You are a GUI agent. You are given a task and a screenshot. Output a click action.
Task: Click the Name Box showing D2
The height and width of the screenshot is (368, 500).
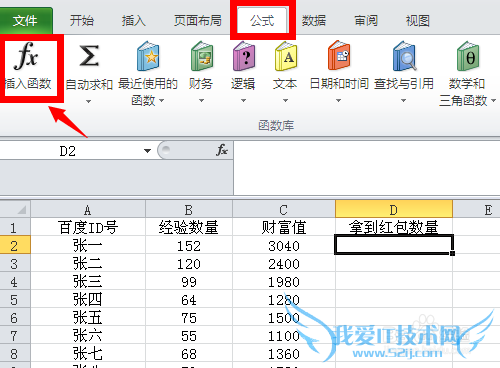[68, 151]
